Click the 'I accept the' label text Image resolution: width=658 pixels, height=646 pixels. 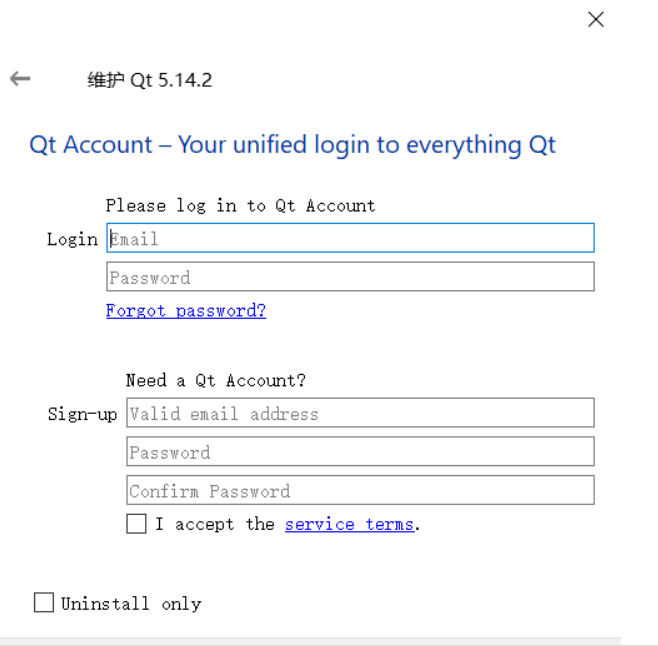214,524
